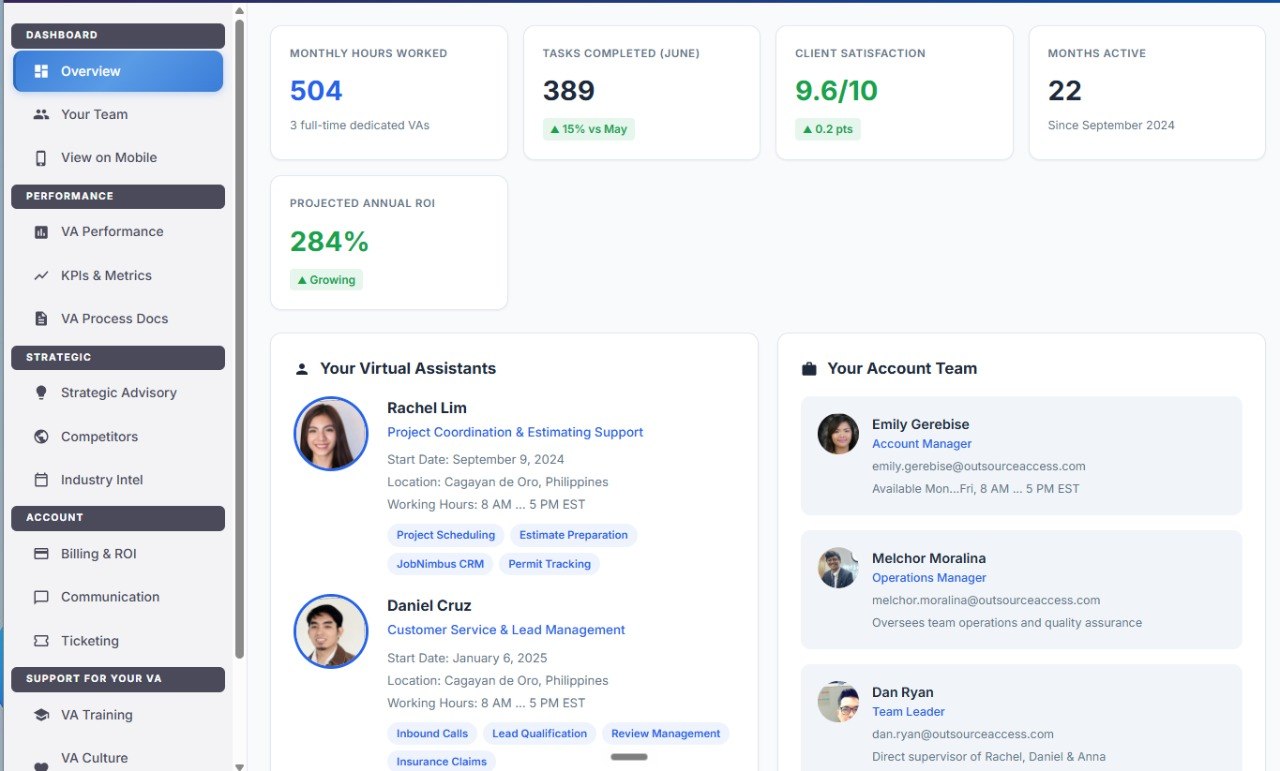The width and height of the screenshot is (1280, 771).
Task: Click dan.ryan@outsourceaccess.com email
Action: click(x=963, y=734)
